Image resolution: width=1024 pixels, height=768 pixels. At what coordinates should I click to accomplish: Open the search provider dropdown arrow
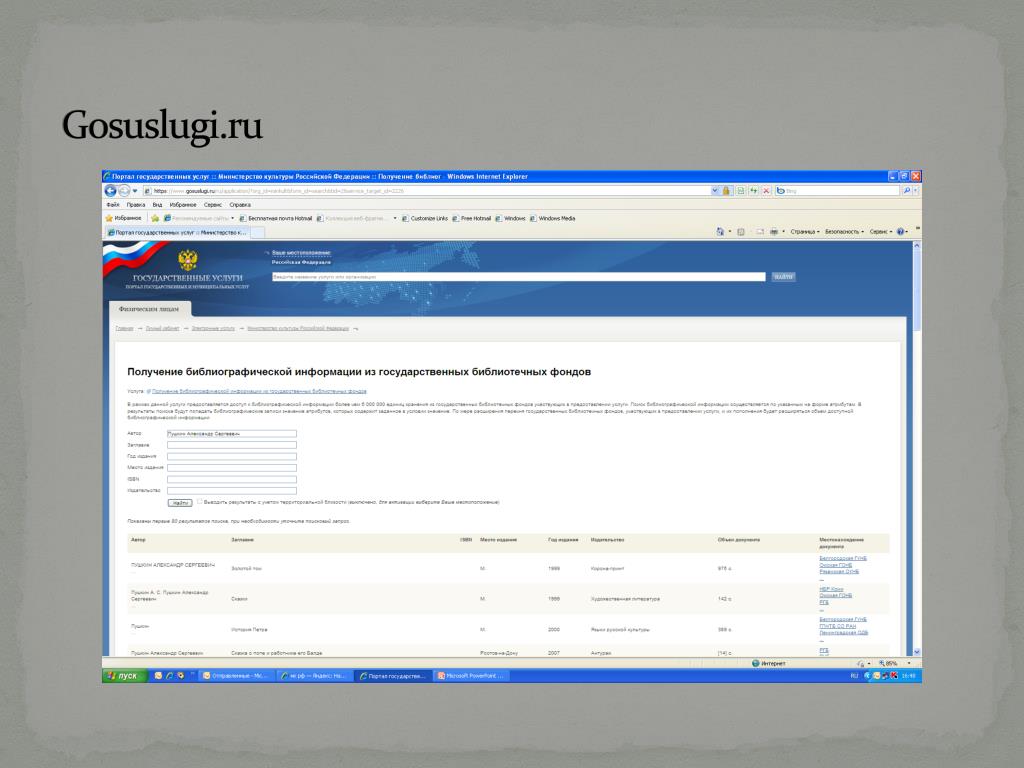tap(916, 191)
